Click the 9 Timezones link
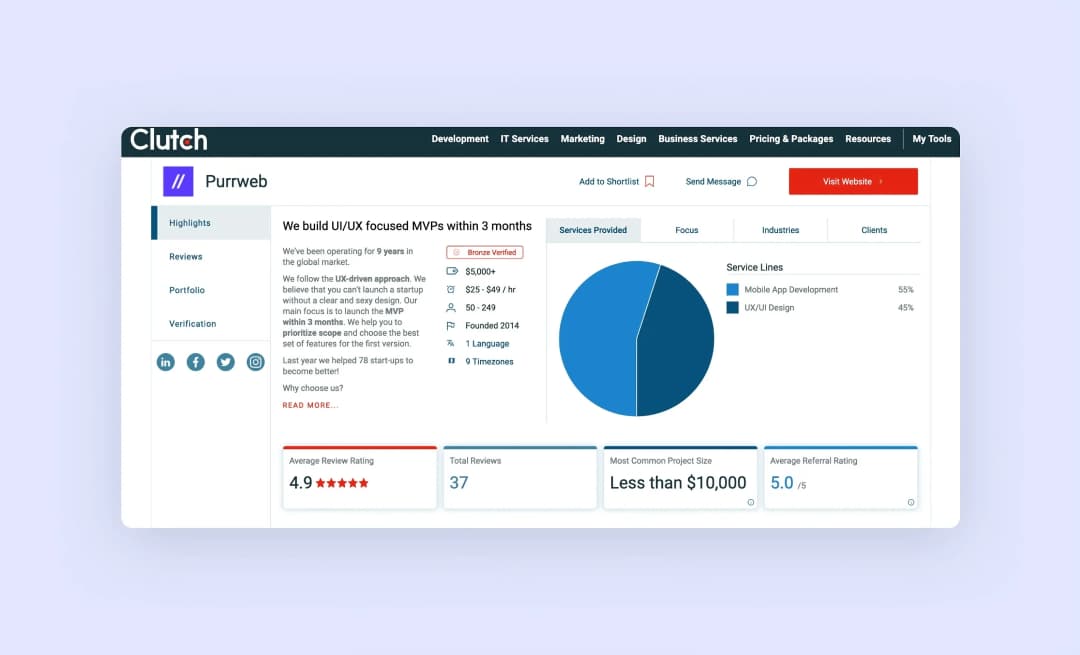Image resolution: width=1080 pixels, height=655 pixels. point(489,361)
